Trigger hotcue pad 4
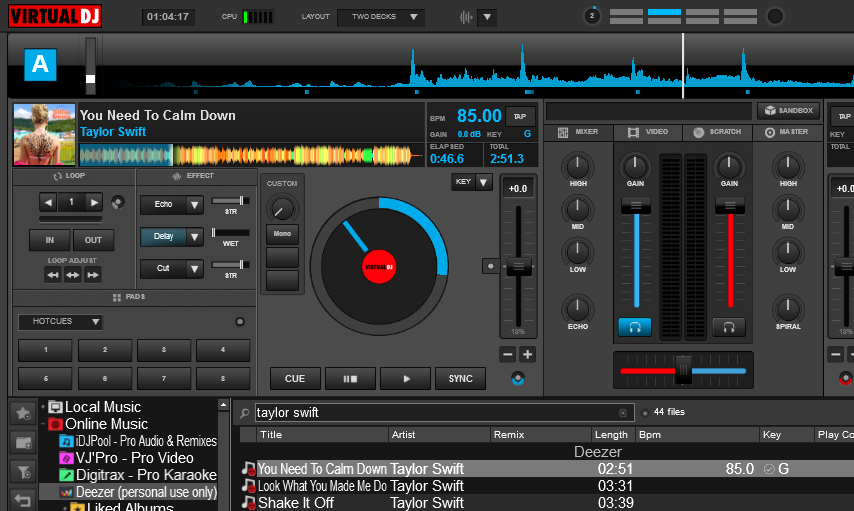 click(223, 350)
